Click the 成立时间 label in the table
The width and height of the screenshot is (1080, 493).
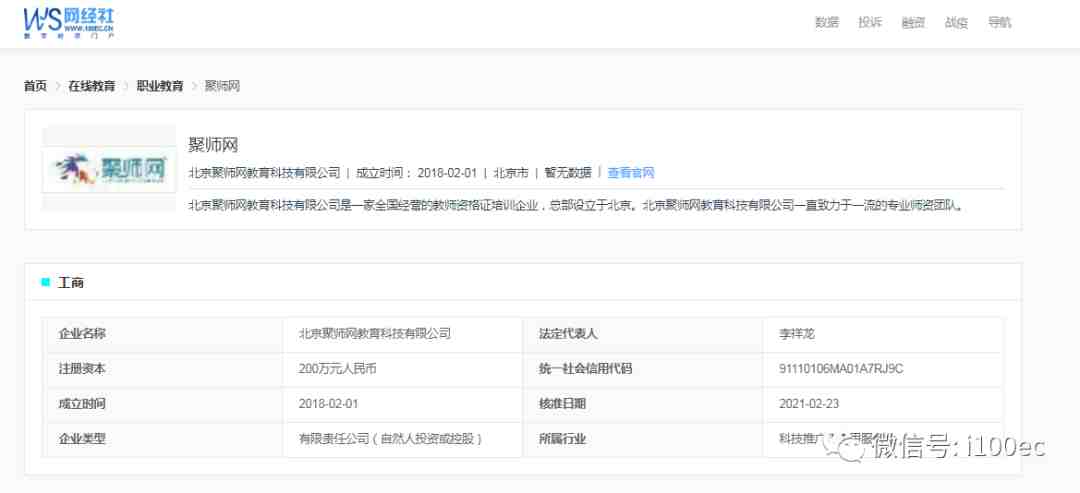[82, 404]
